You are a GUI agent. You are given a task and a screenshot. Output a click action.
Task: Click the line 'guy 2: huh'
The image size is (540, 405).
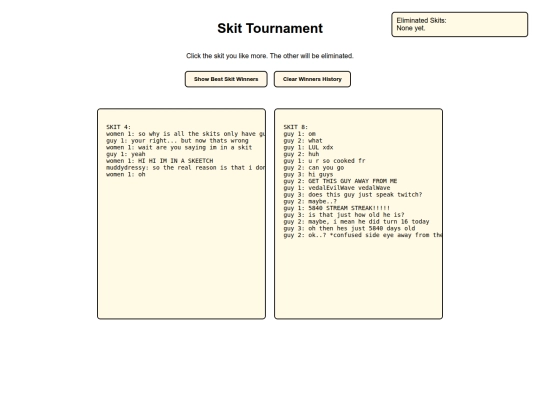click(301, 154)
